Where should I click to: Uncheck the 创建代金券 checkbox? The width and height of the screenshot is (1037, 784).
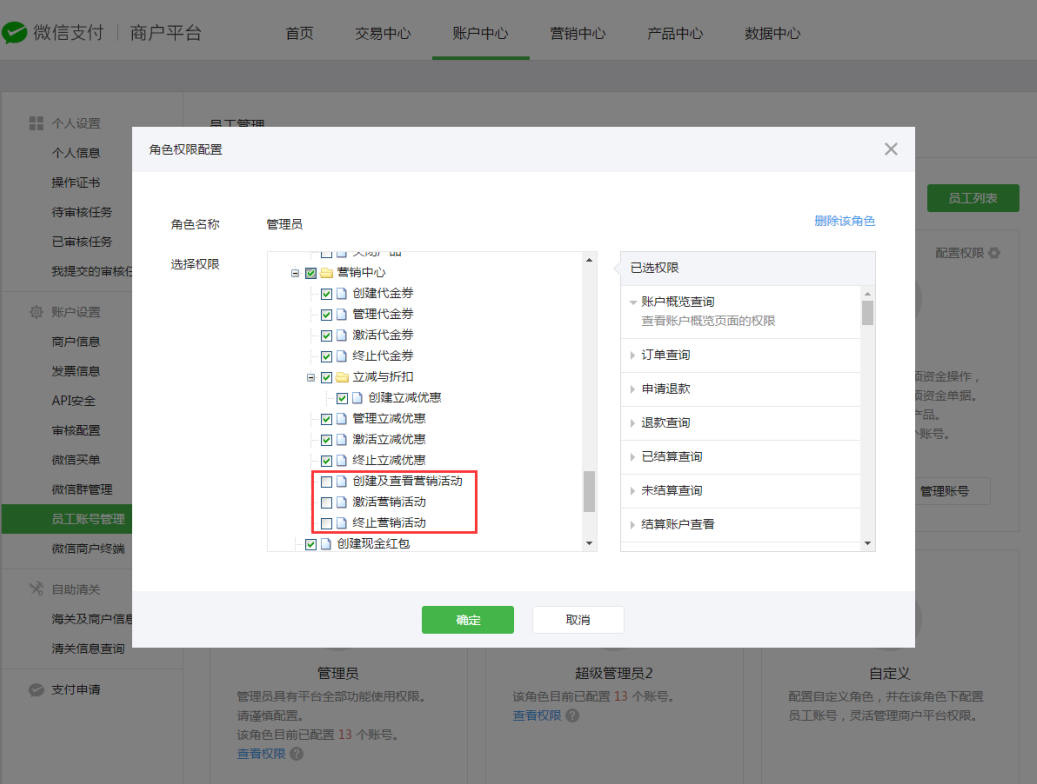click(x=326, y=295)
